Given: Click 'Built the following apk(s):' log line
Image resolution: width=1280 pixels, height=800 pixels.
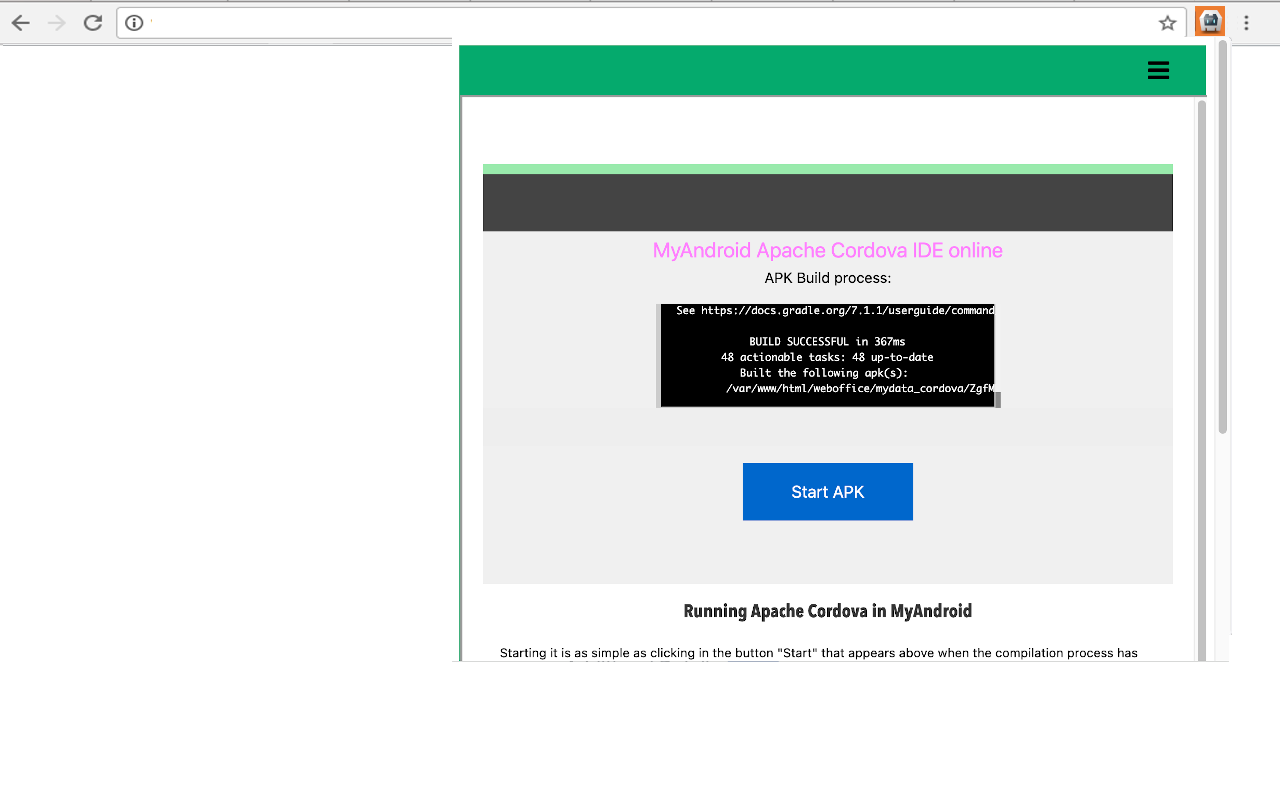Looking at the screenshot, I should [x=824, y=373].
